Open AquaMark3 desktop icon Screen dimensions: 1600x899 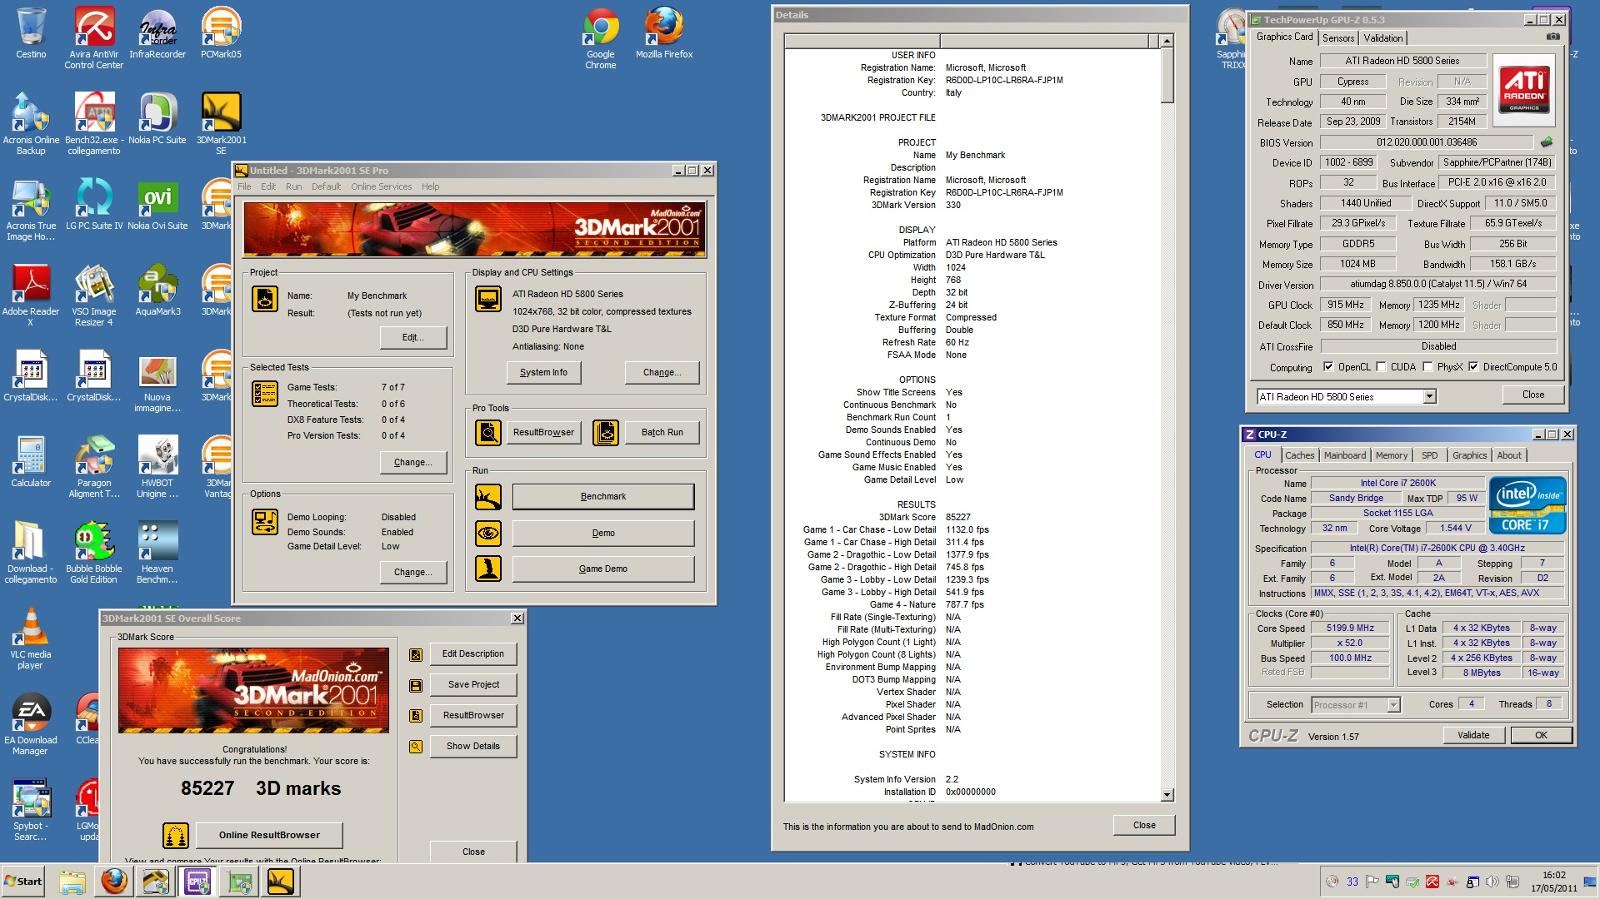[x=157, y=291]
